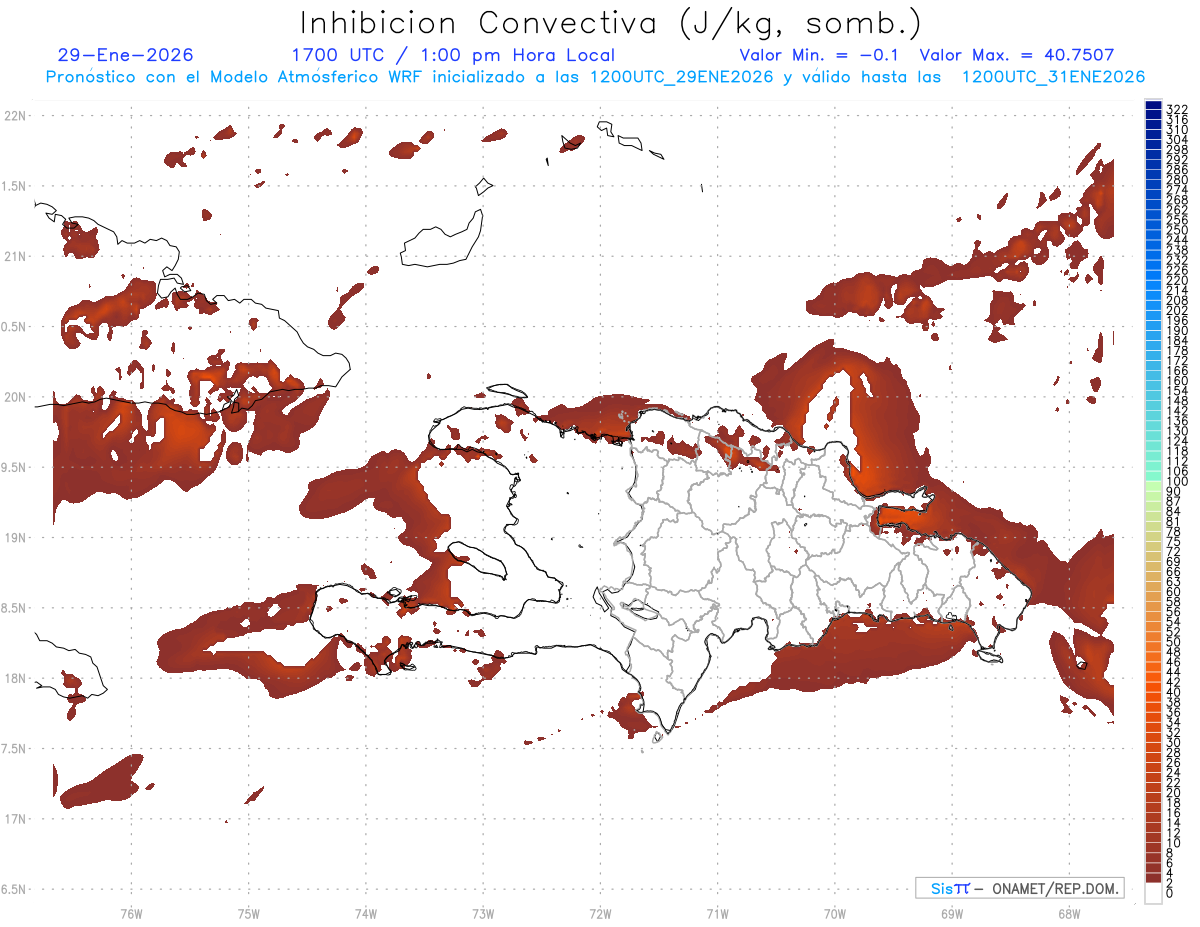This screenshot has height=927, width=1200.
Task: Click the '250' colorbar label
Action: click(x=1176, y=230)
